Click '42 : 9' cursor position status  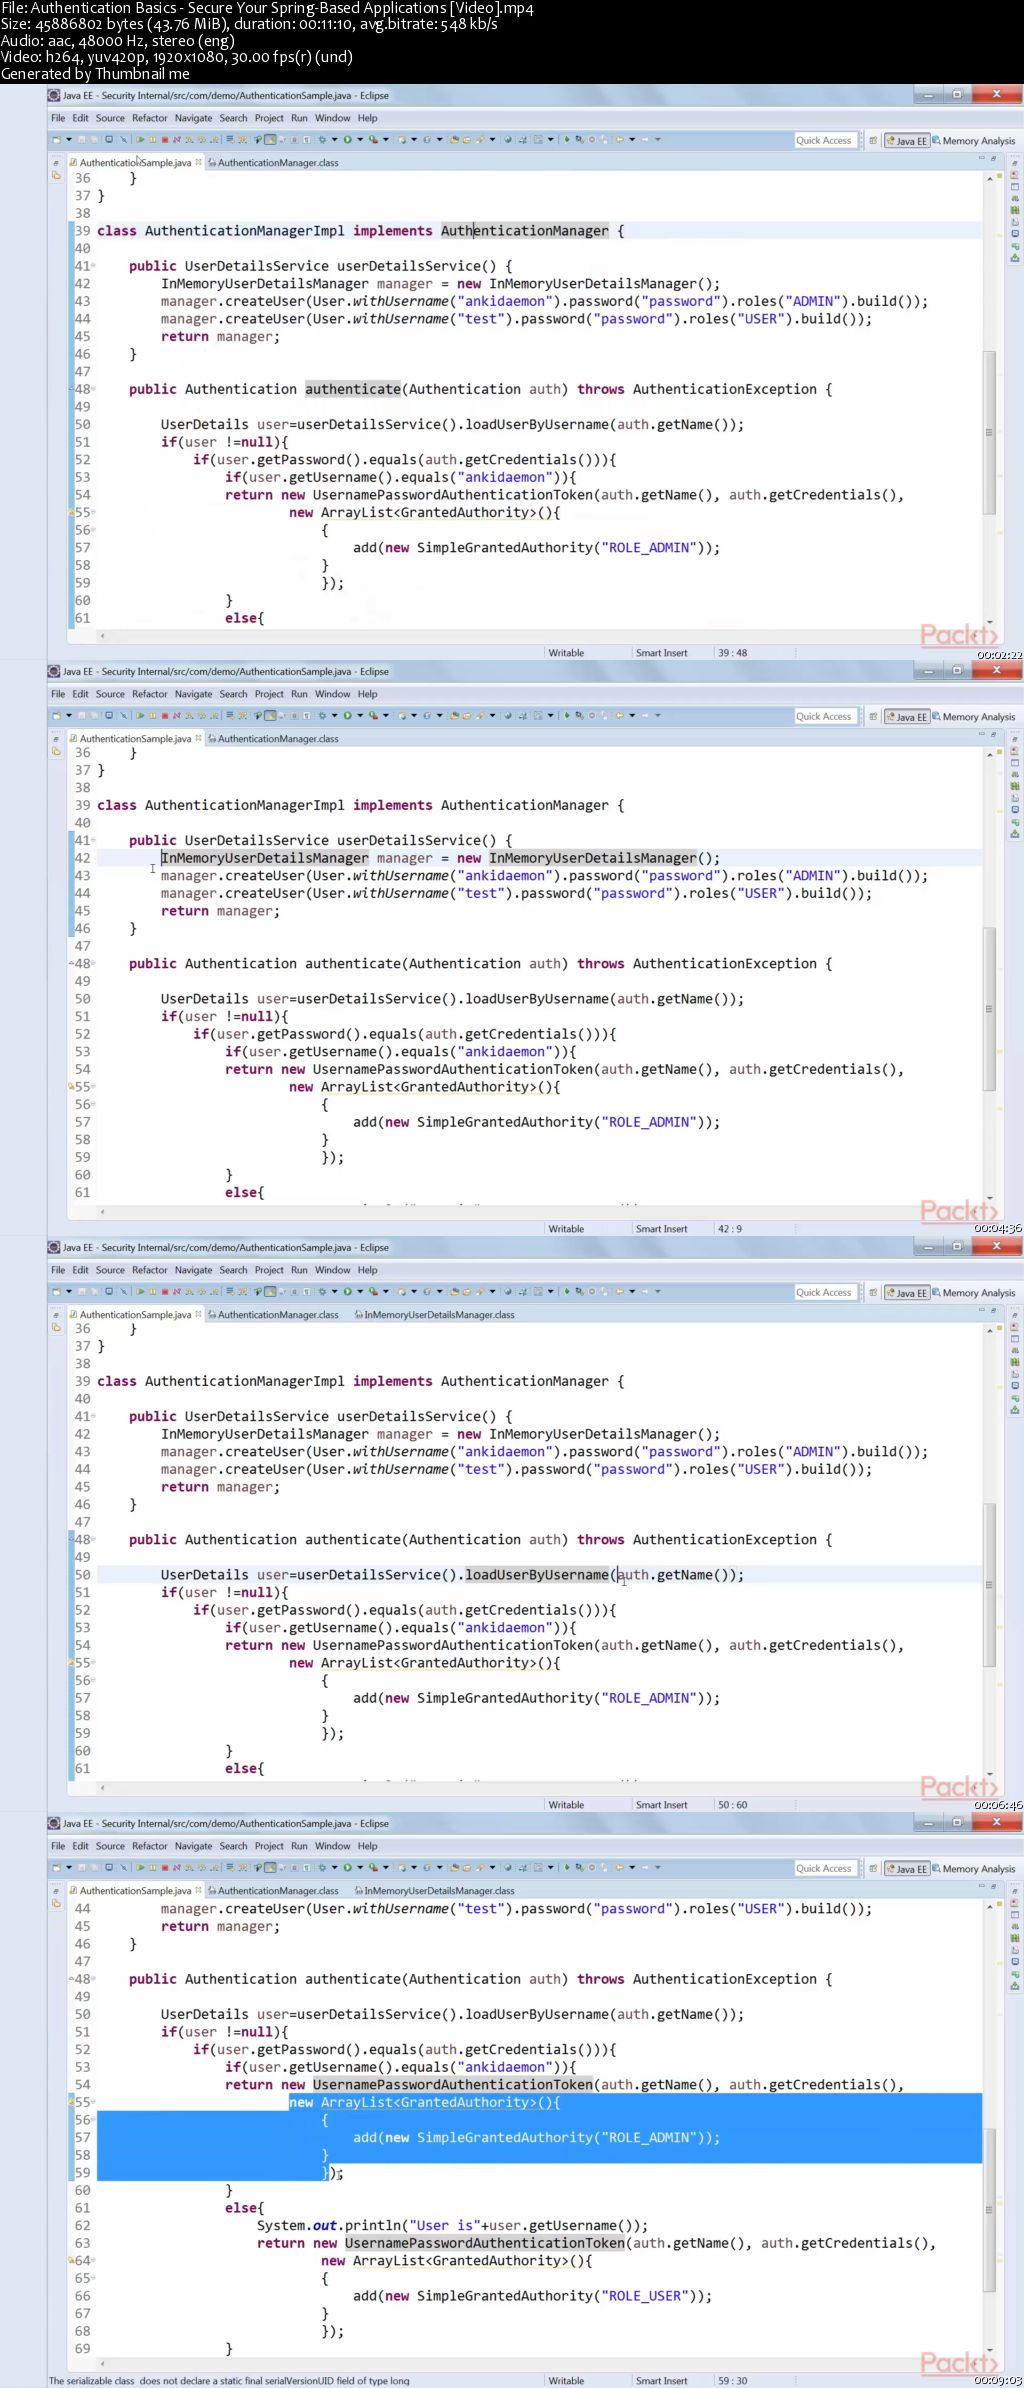click(730, 1229)
